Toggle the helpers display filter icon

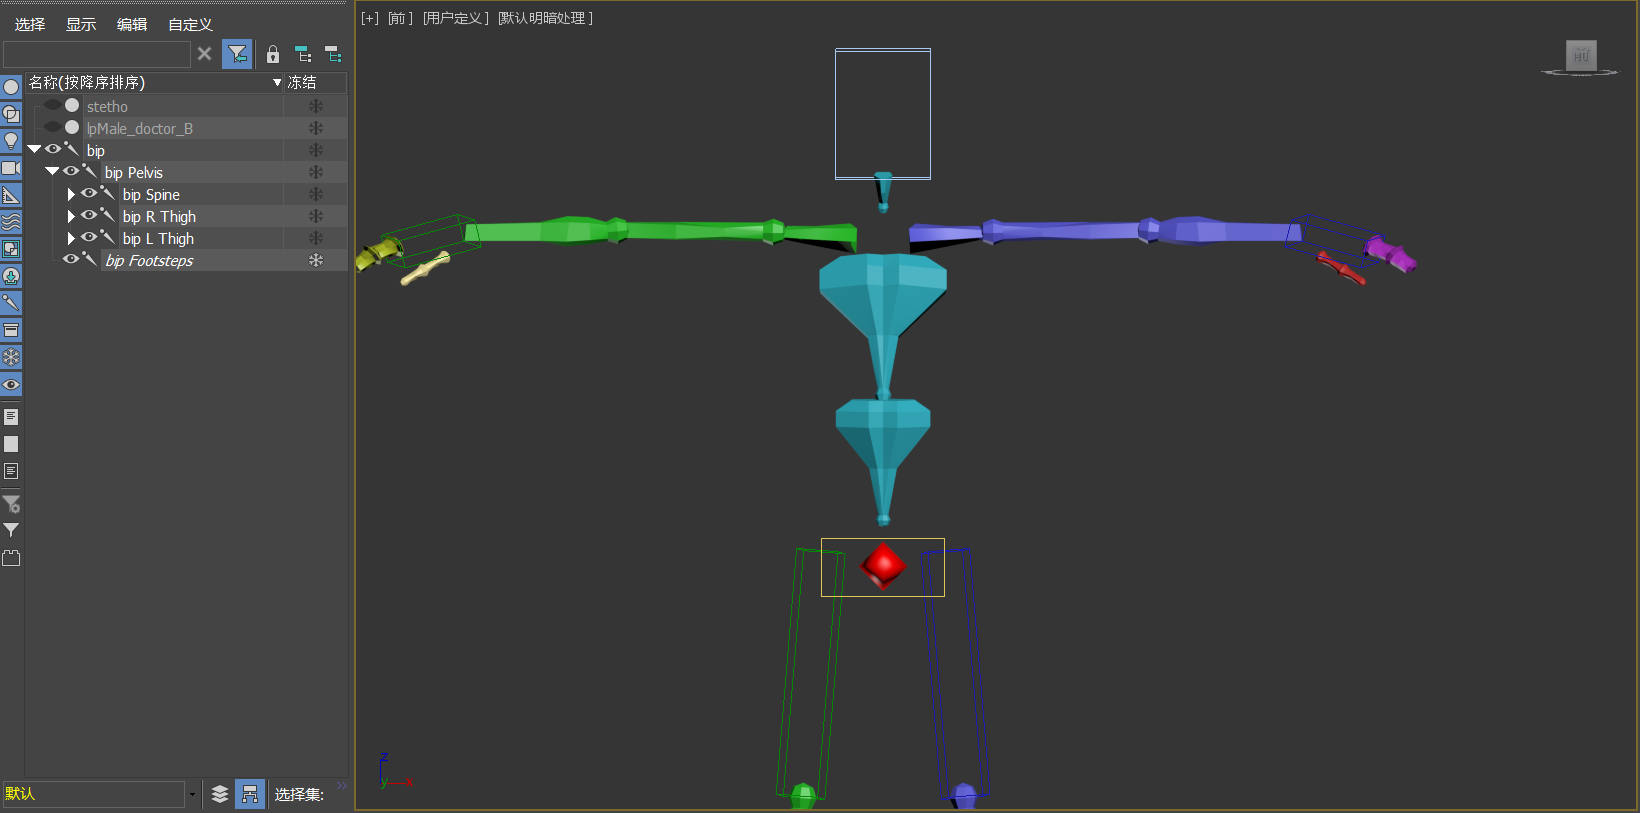tap(11, 195)
